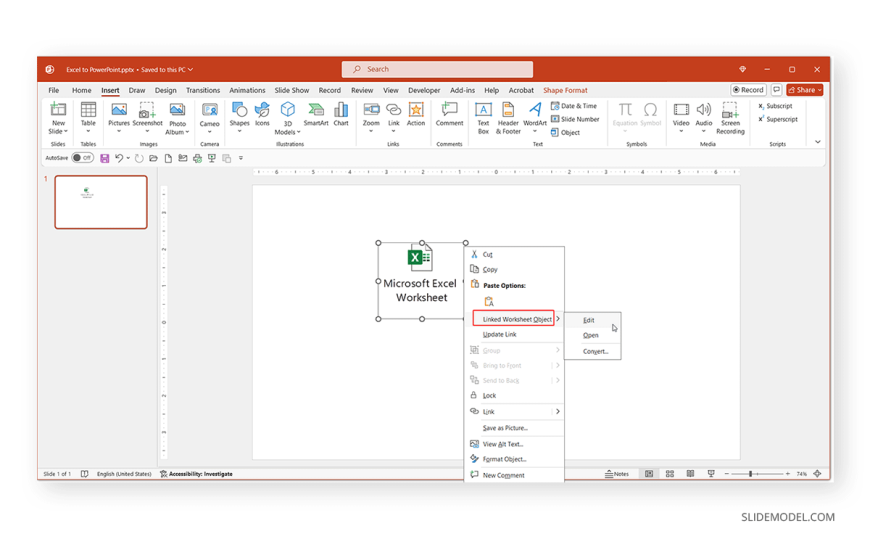
Task: Insert a Video
Action: pos(681,118)
